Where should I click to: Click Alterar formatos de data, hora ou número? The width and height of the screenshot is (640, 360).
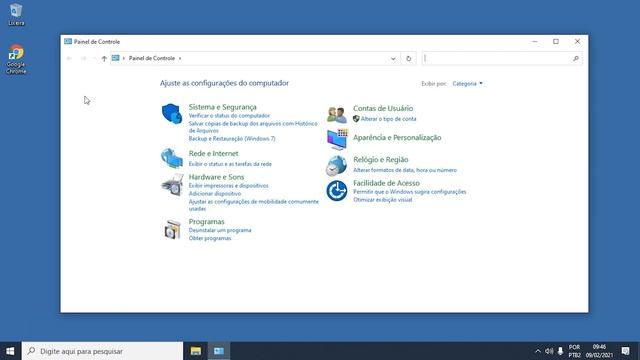point(405,170)
